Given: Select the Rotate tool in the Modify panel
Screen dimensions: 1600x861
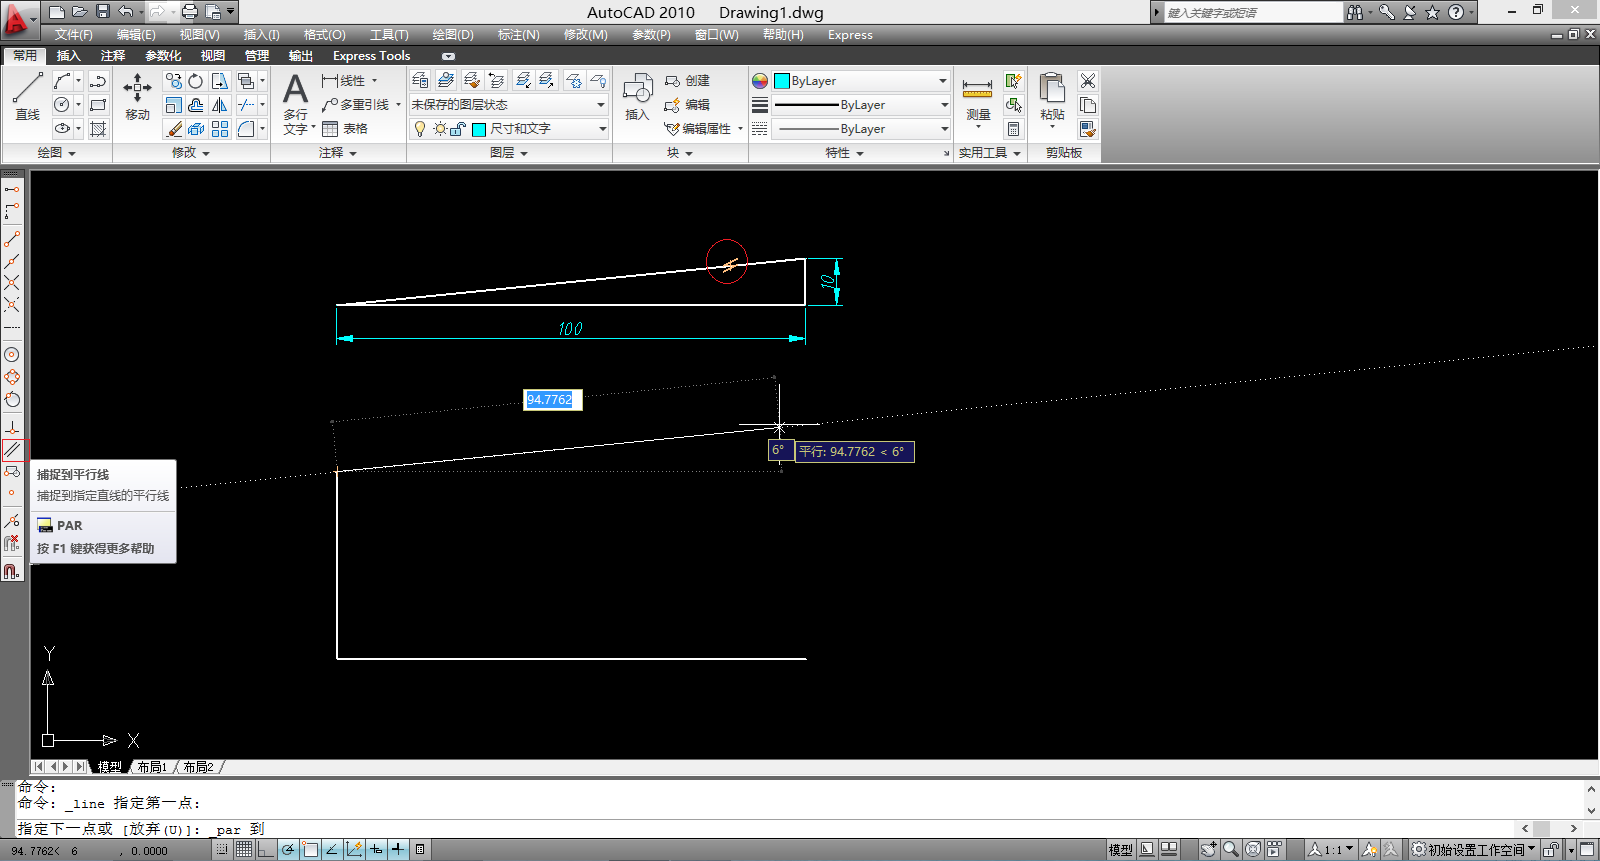Looking at the screenshot, I should click(196, 81).
